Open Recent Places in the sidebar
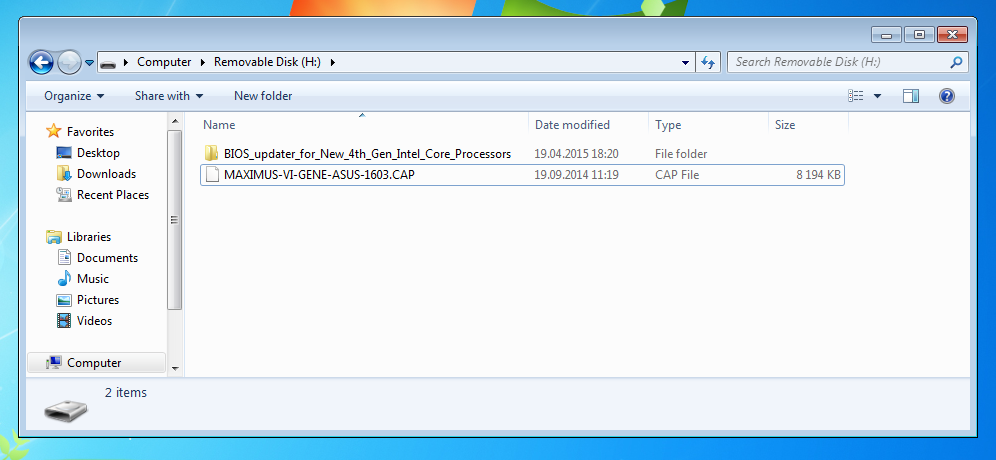This screenshot has height=460, width=996. coord(113,194)
